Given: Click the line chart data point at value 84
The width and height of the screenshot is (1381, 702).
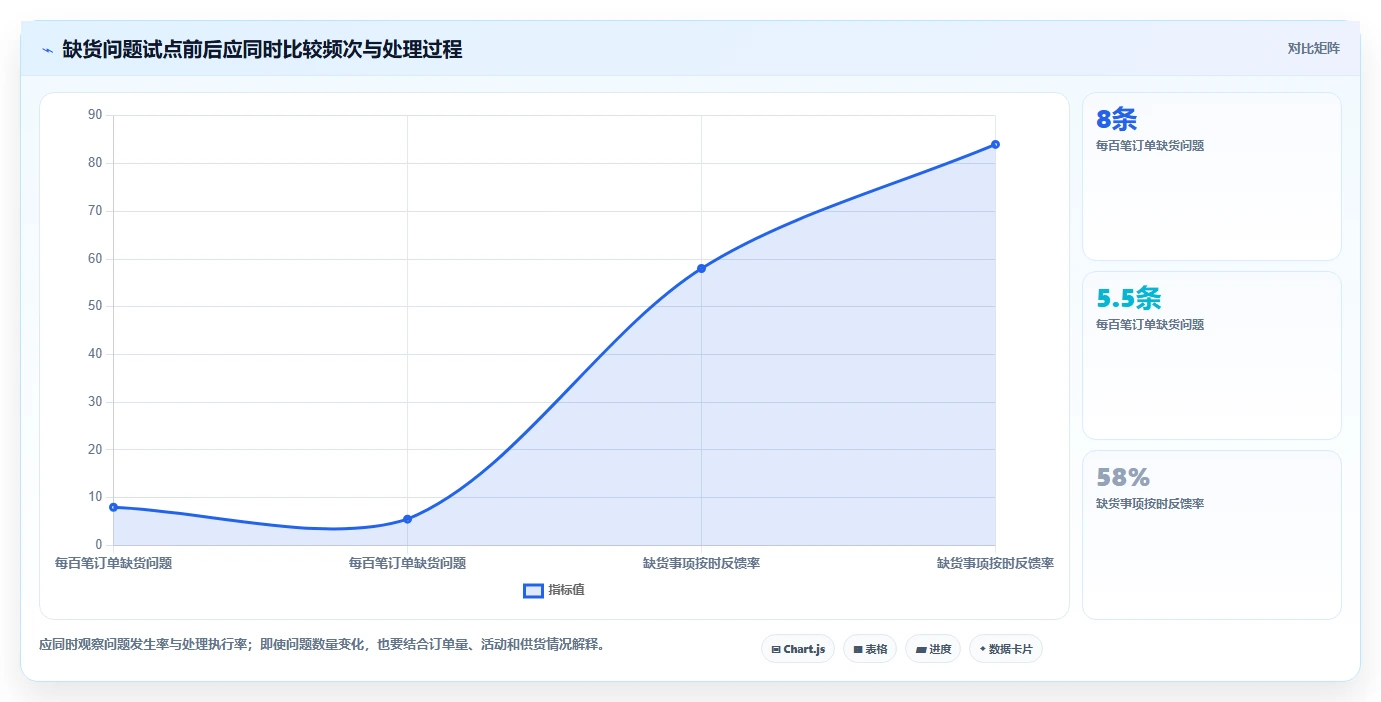Looking at the screenshot, I should click(995, 144).
